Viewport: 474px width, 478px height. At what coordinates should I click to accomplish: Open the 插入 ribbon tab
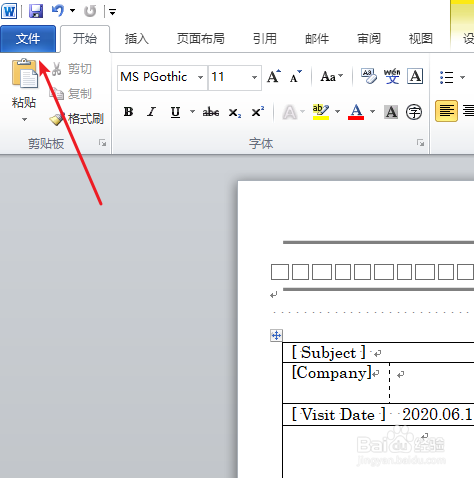click(137, 39)
